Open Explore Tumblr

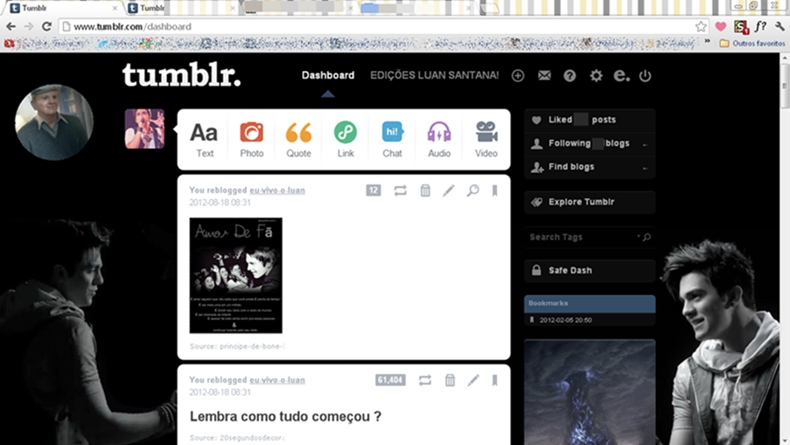click(589, 202)
